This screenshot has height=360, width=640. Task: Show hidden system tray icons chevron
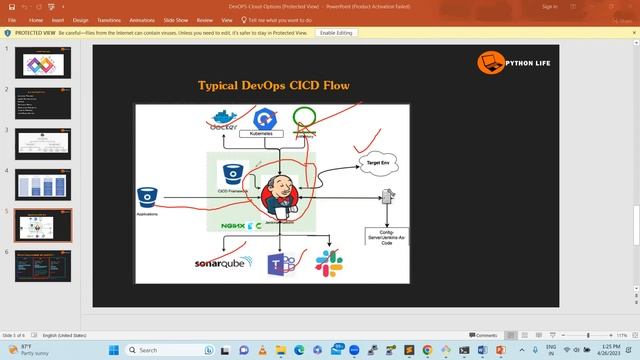(522, 350)
